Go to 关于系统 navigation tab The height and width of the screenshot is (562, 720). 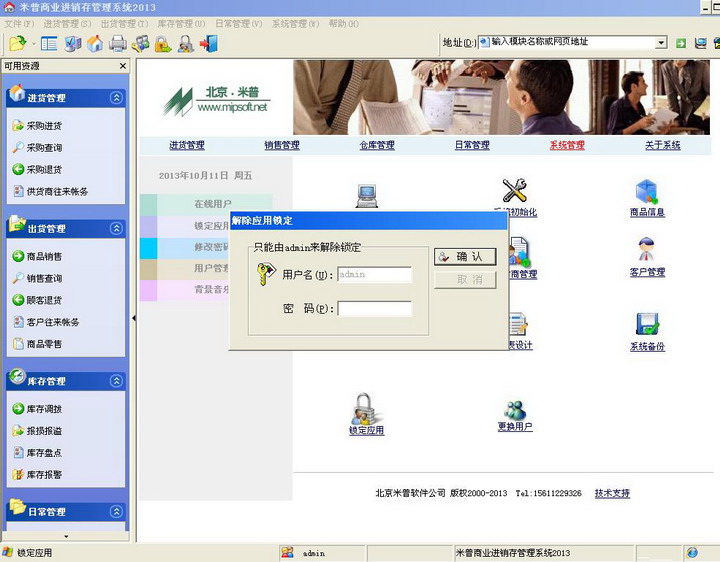coord(663,145)
